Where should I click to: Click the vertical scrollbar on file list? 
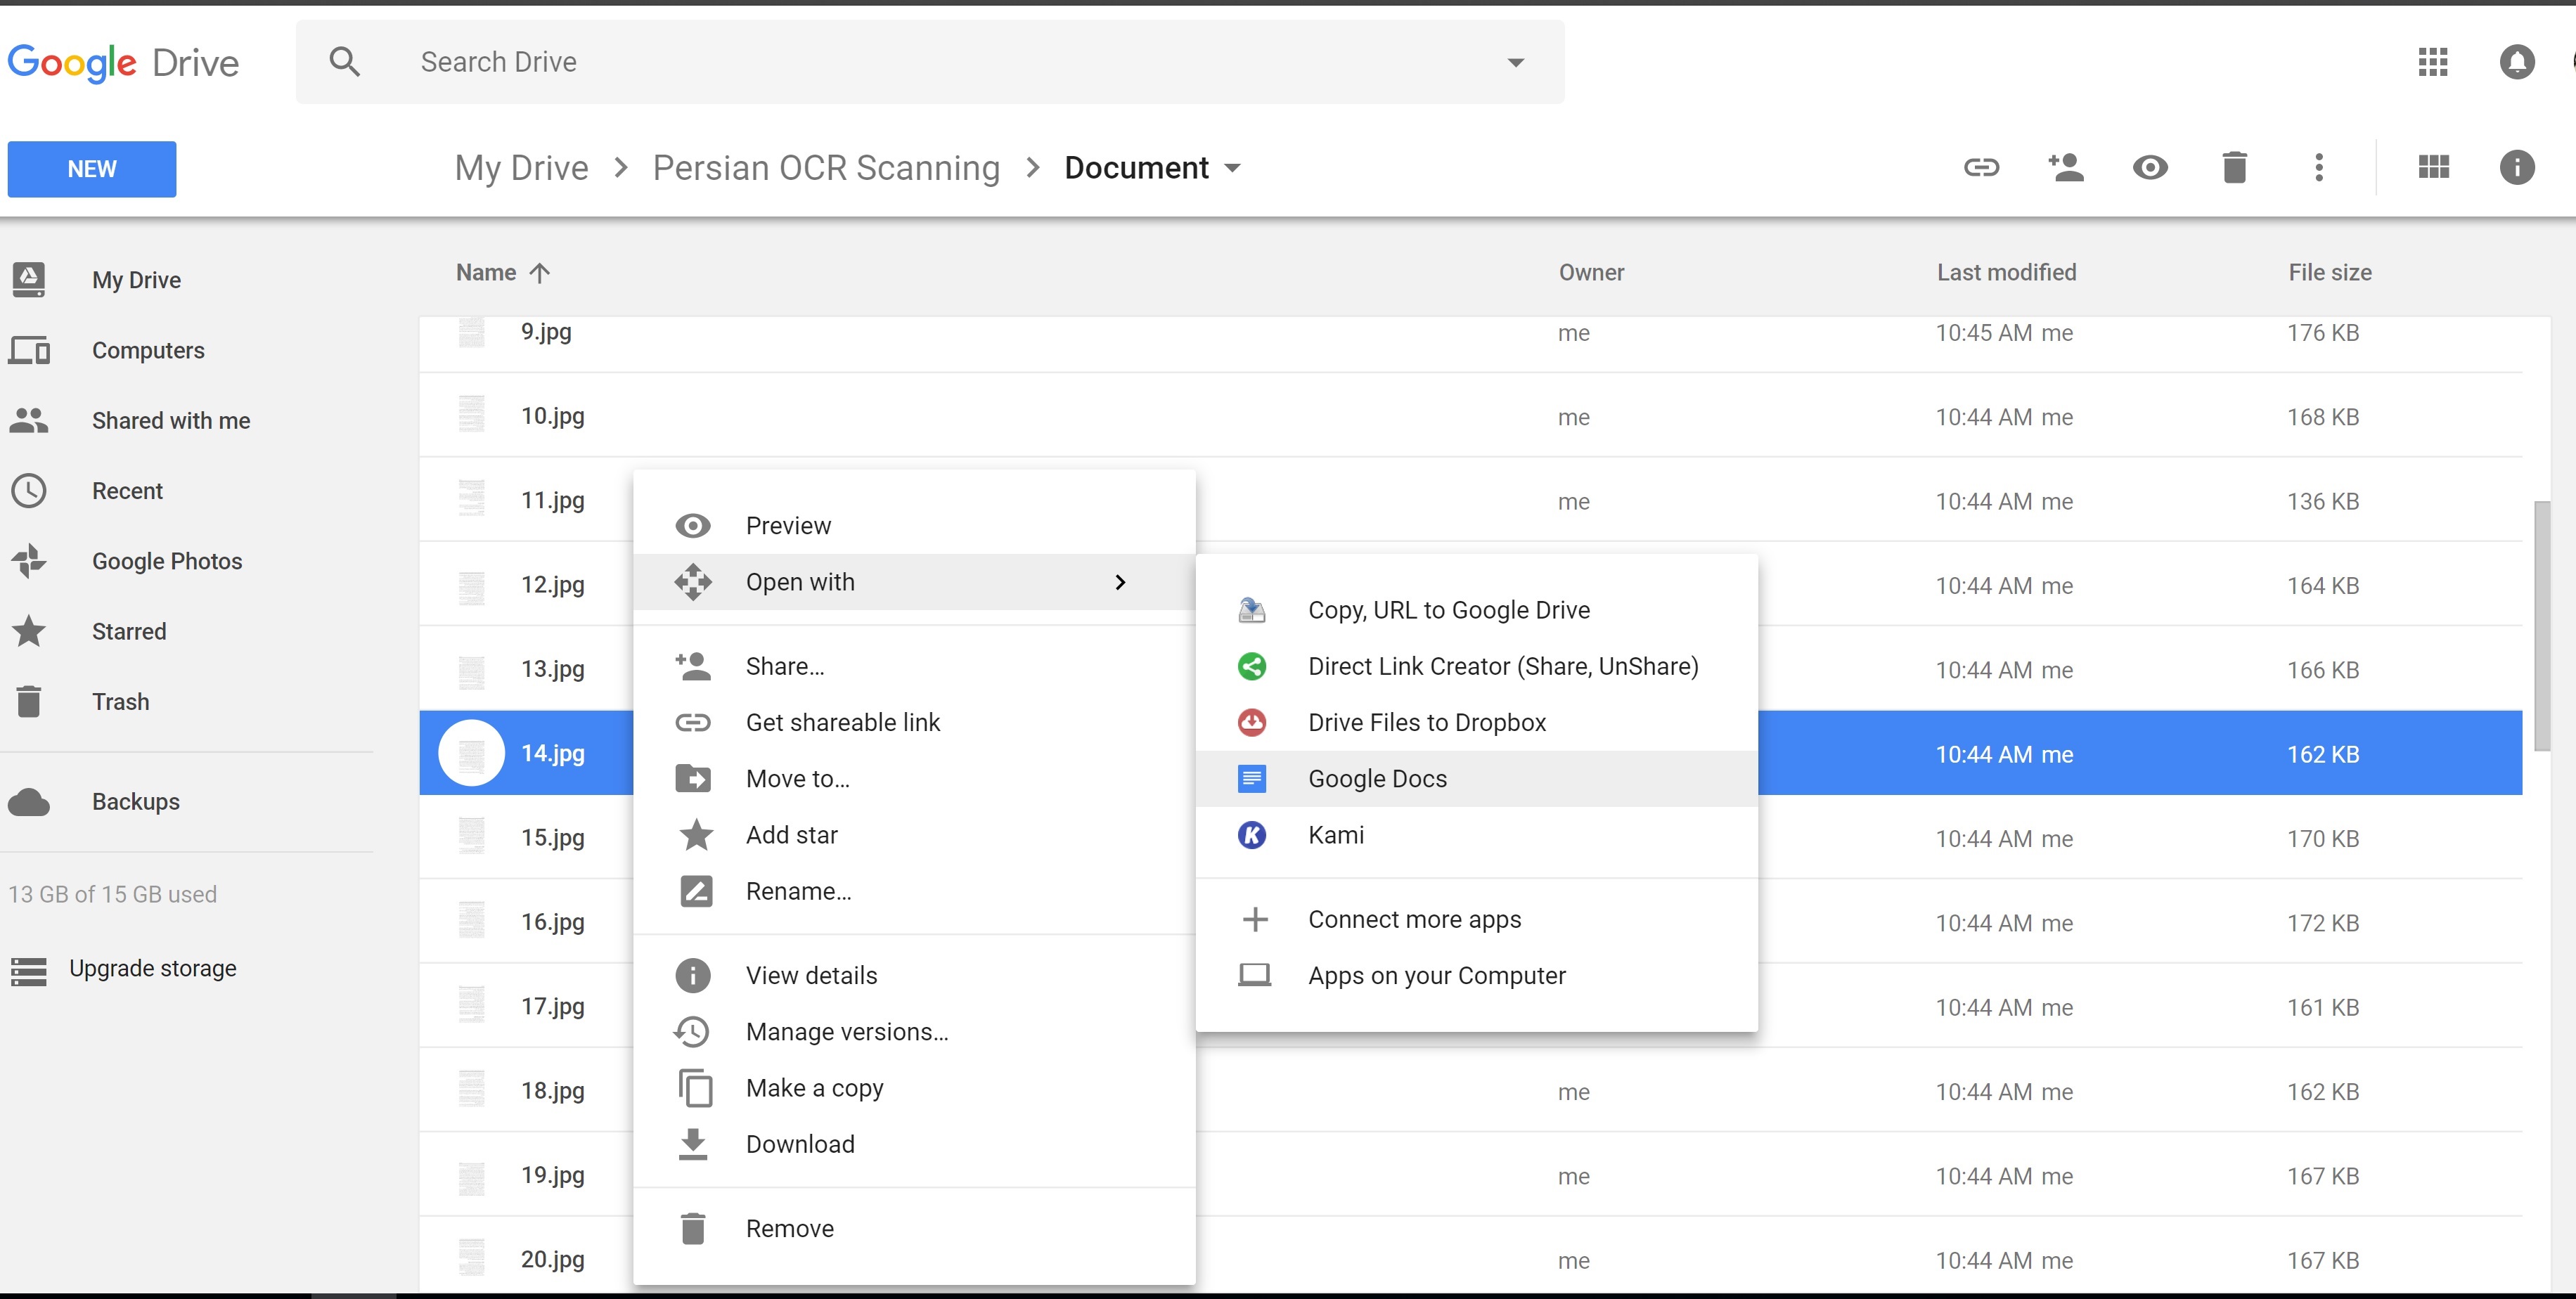tap(2541, 626)
